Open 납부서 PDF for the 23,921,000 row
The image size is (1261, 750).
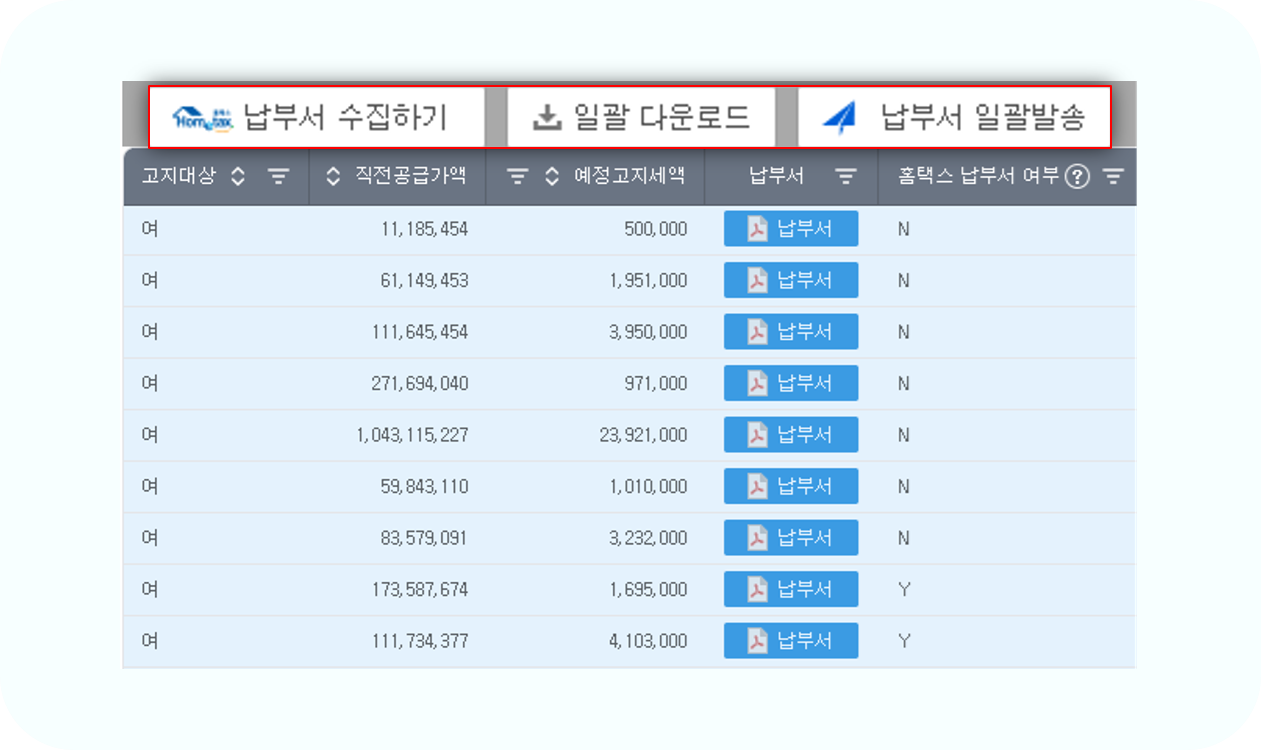point(790,435)
